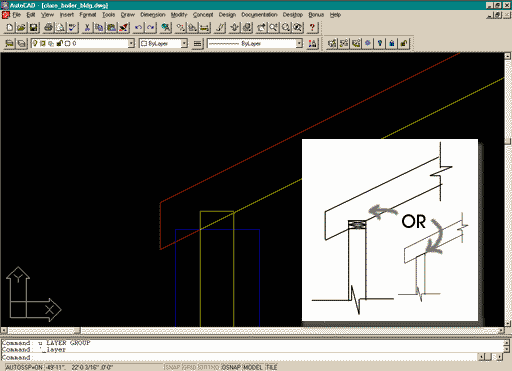Click the Command prompt input line
The height and width of the screenshot is (371, 512).
point(240,357)
